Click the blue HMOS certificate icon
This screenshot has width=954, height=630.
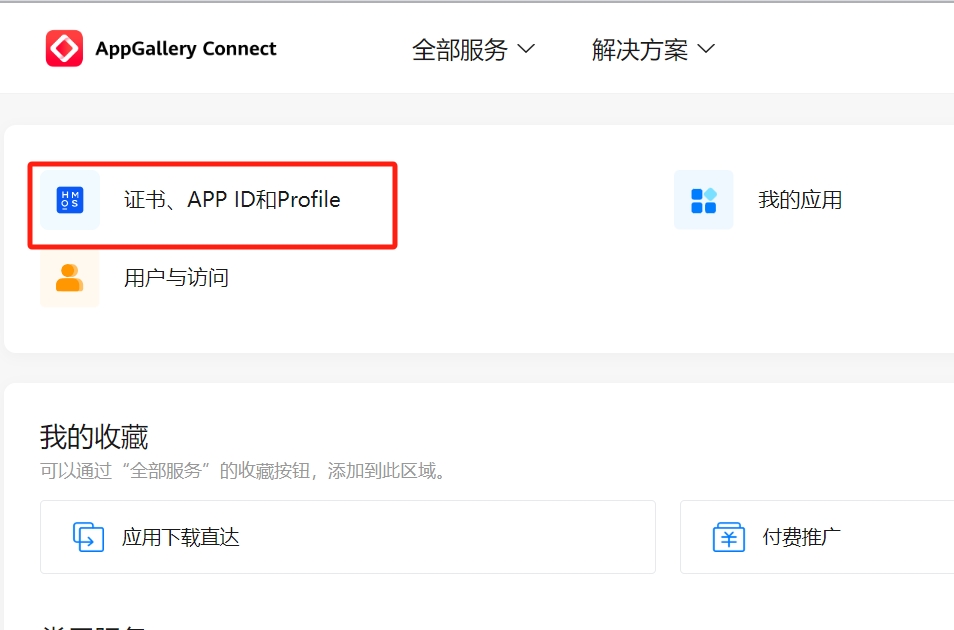pos(70,200)
